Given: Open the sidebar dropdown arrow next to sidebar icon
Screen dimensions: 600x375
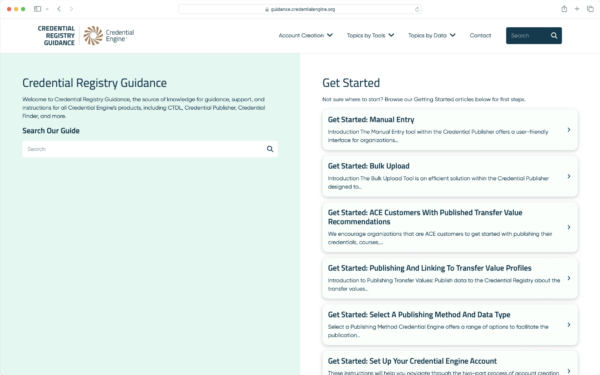Looking at the screenshot, I should (x=47, y=9).
